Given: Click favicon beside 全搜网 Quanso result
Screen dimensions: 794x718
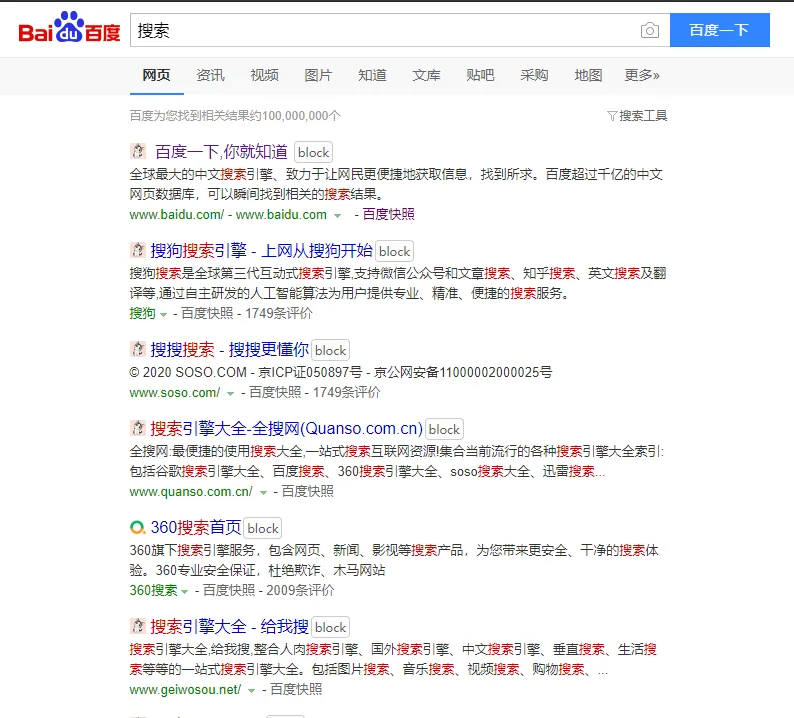Looking at the screenshot, I should tap(138, 428).
